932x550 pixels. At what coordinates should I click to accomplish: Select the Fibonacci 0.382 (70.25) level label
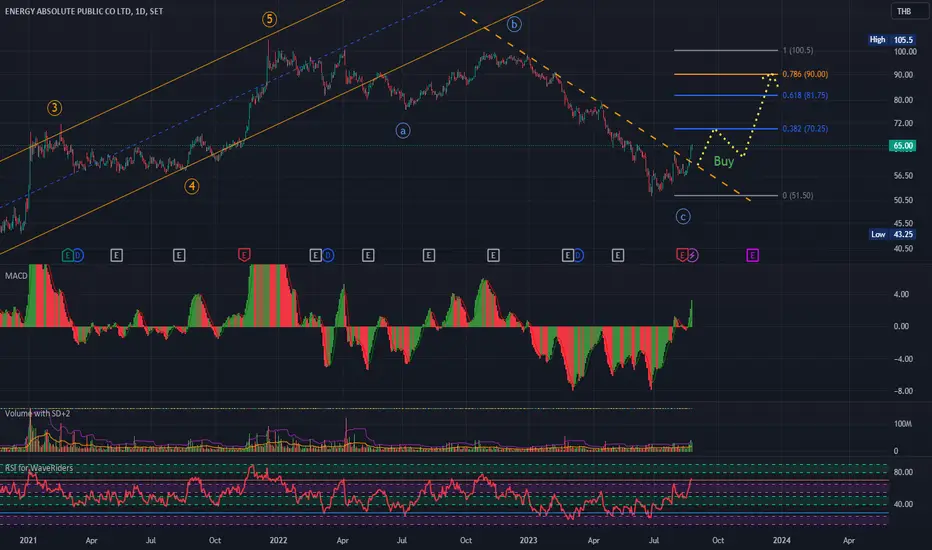(x=805, y=128)
